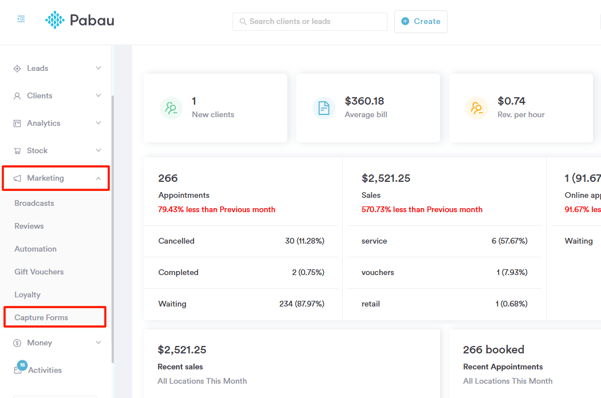The image size is (601, 398).
Task: Expand the Leads menu chevron
Action: 99,68
